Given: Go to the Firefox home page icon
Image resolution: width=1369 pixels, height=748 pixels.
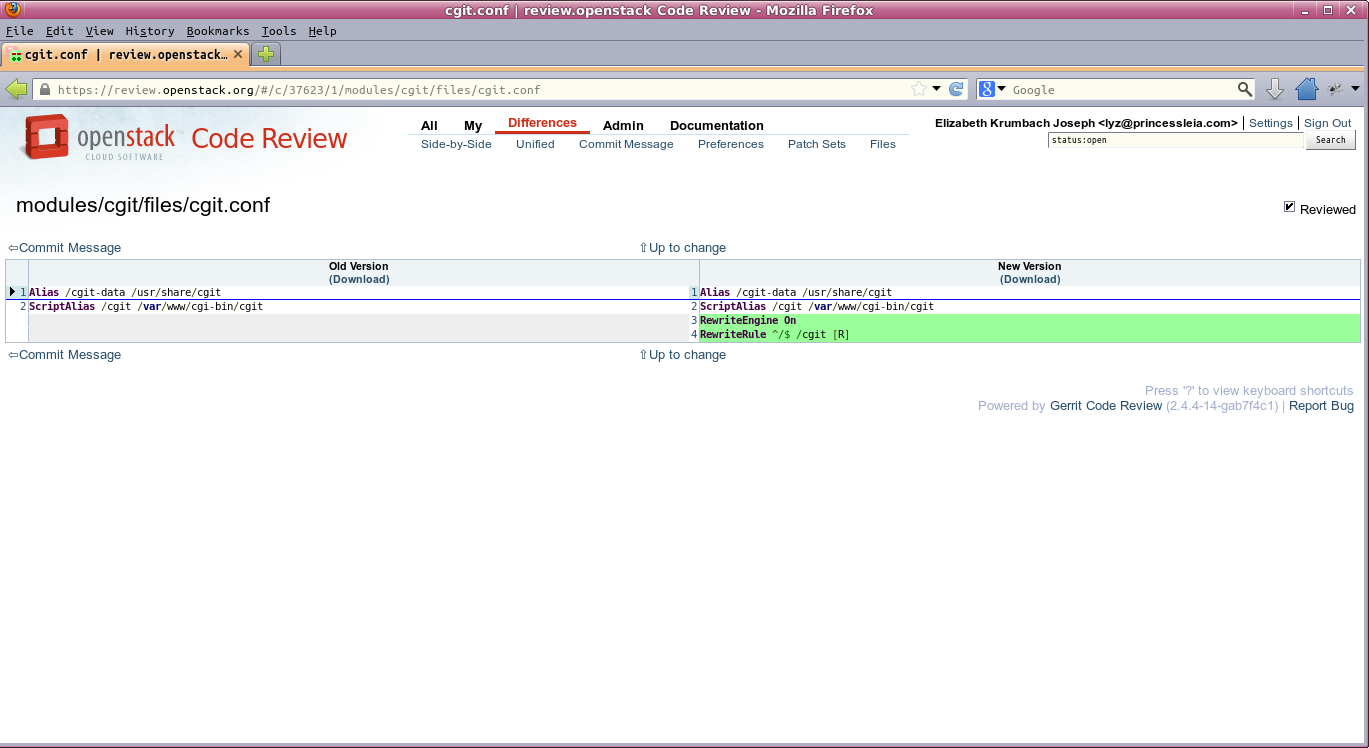Looking at the screenshot, I should (x=1306, y=89).
